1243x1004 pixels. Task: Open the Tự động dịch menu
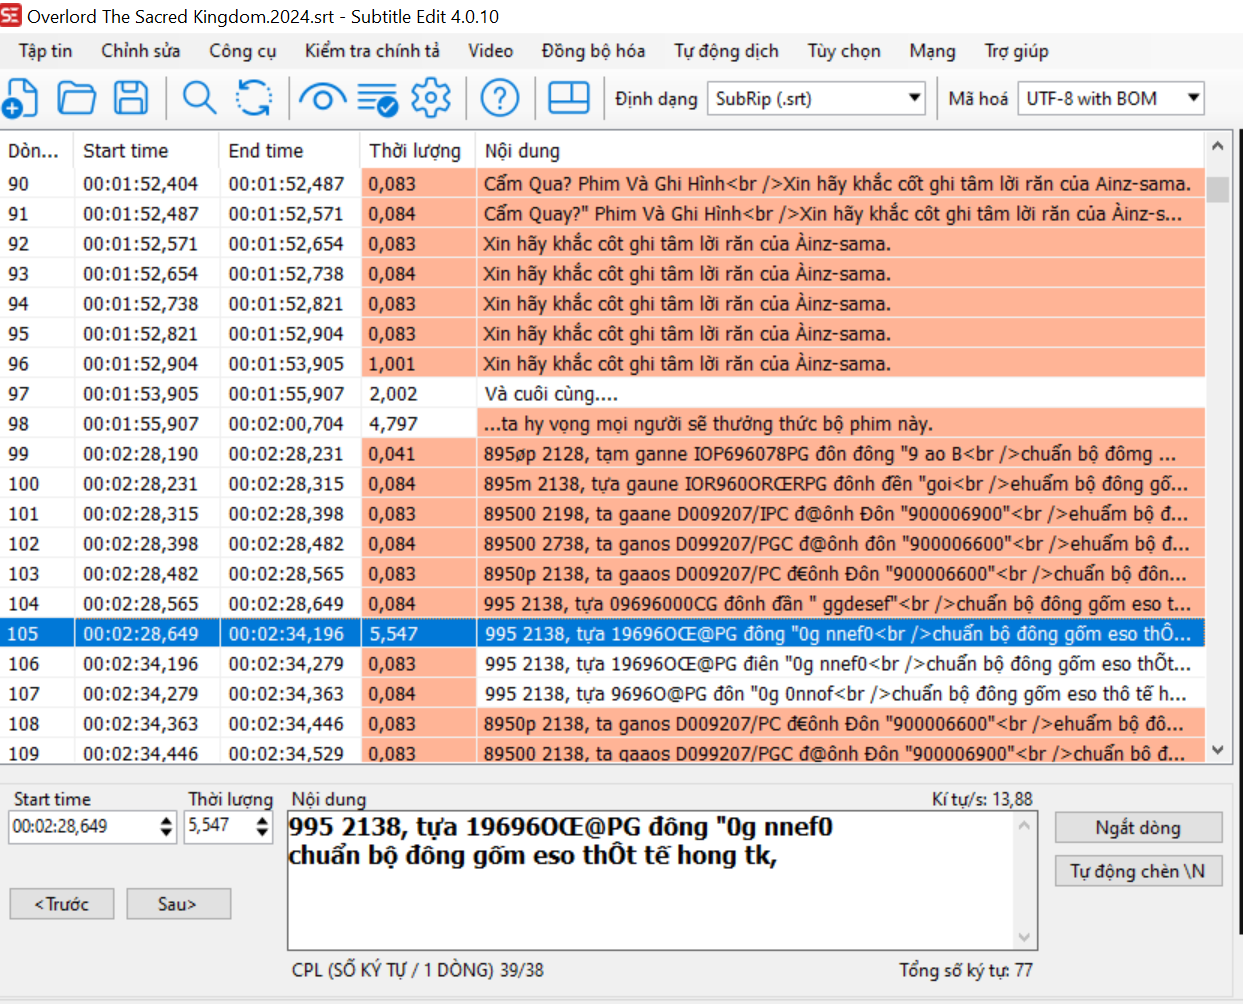pyautogui.click(x=726, y=51)
